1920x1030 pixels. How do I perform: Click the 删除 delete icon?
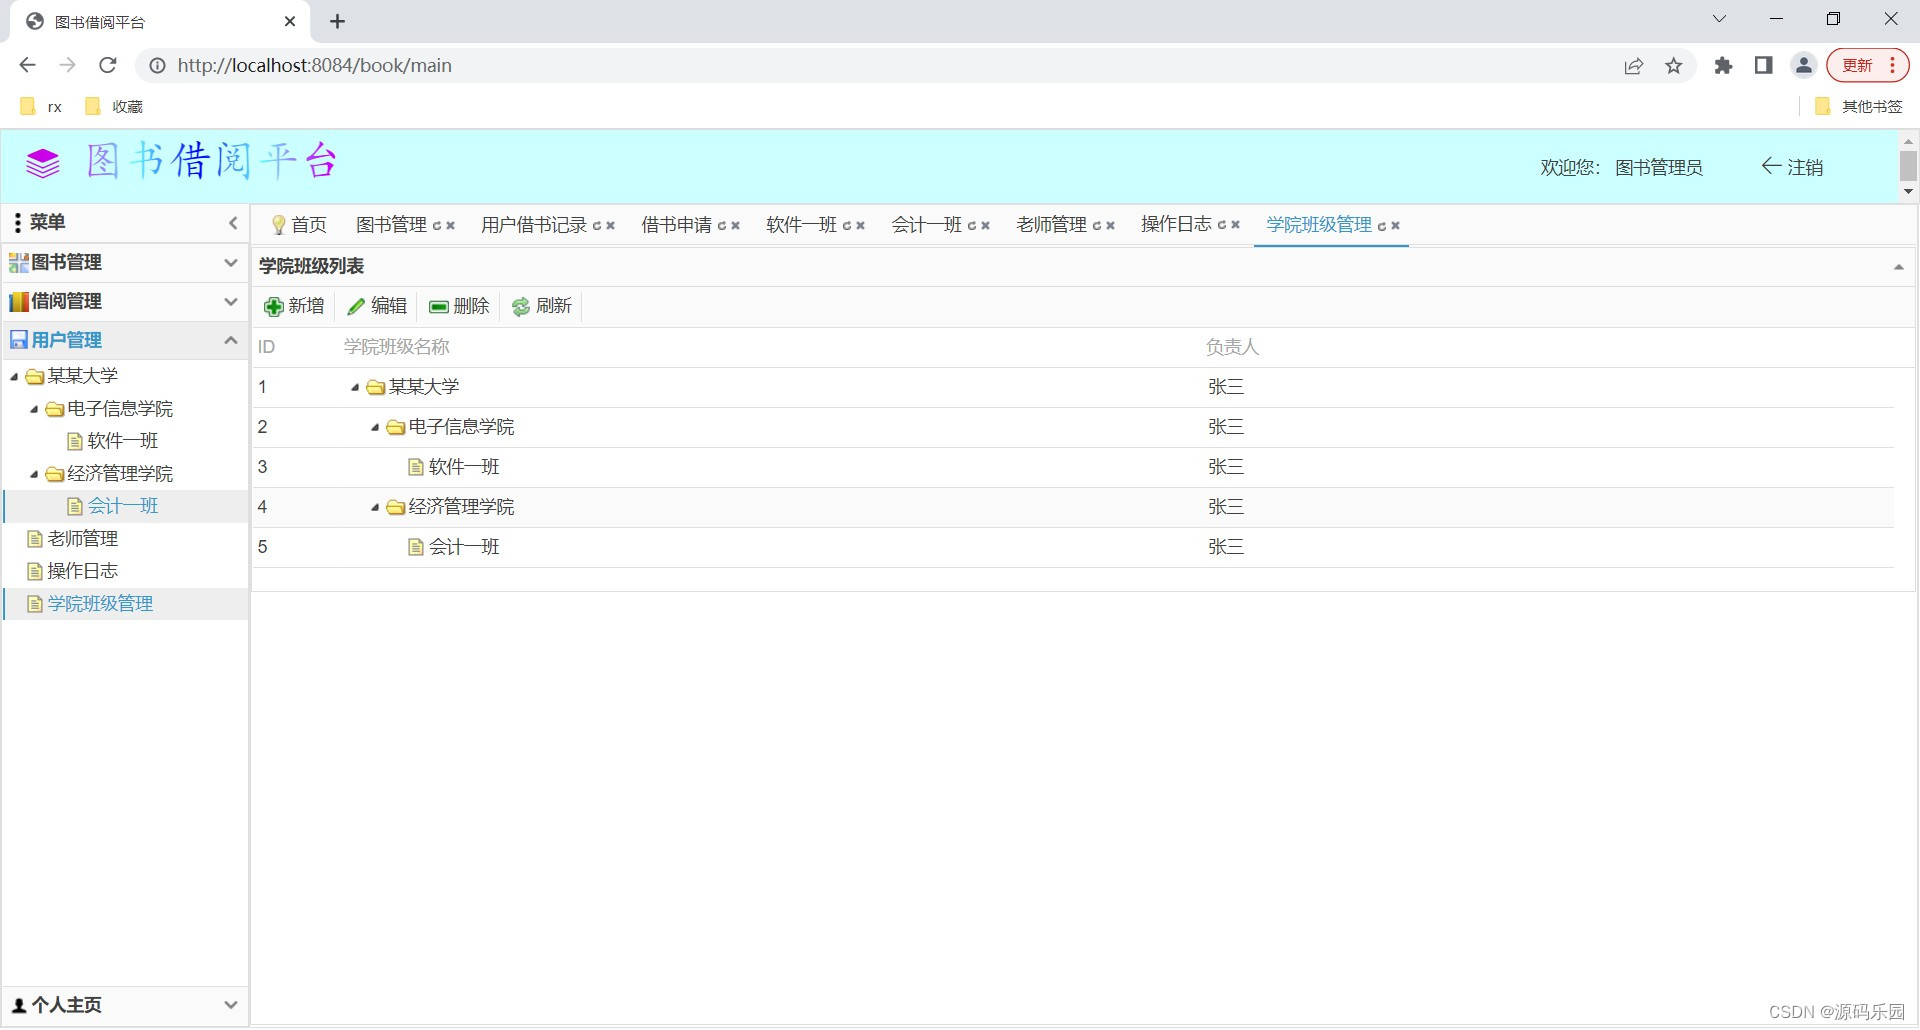point(440,306)
